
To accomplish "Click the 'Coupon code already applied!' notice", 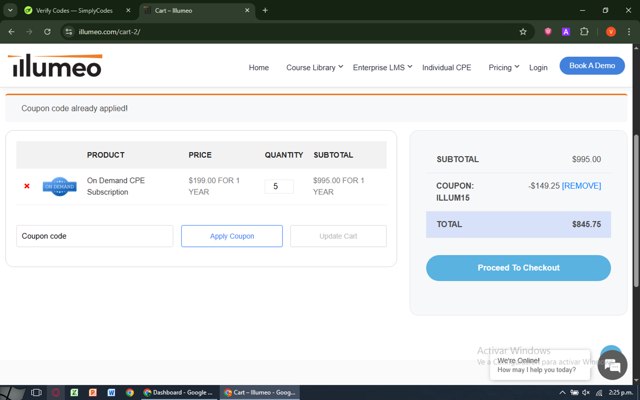I will click(74, 109).
